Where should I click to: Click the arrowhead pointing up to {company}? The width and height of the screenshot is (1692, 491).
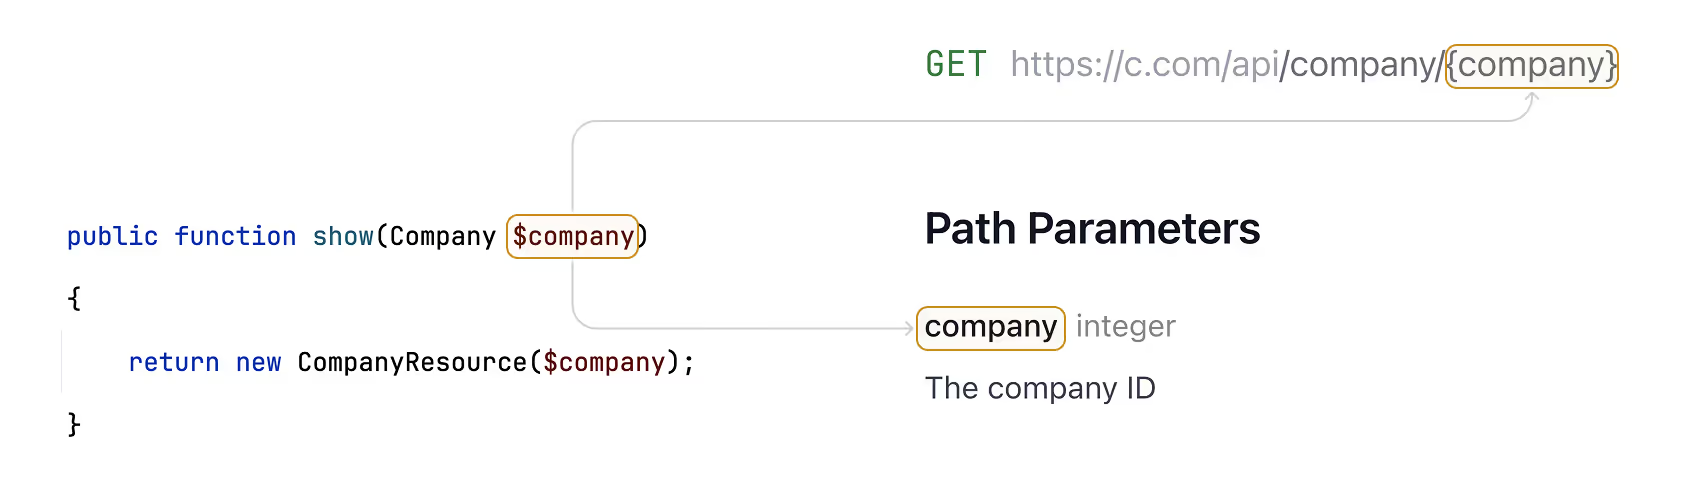coord(1531,98)
